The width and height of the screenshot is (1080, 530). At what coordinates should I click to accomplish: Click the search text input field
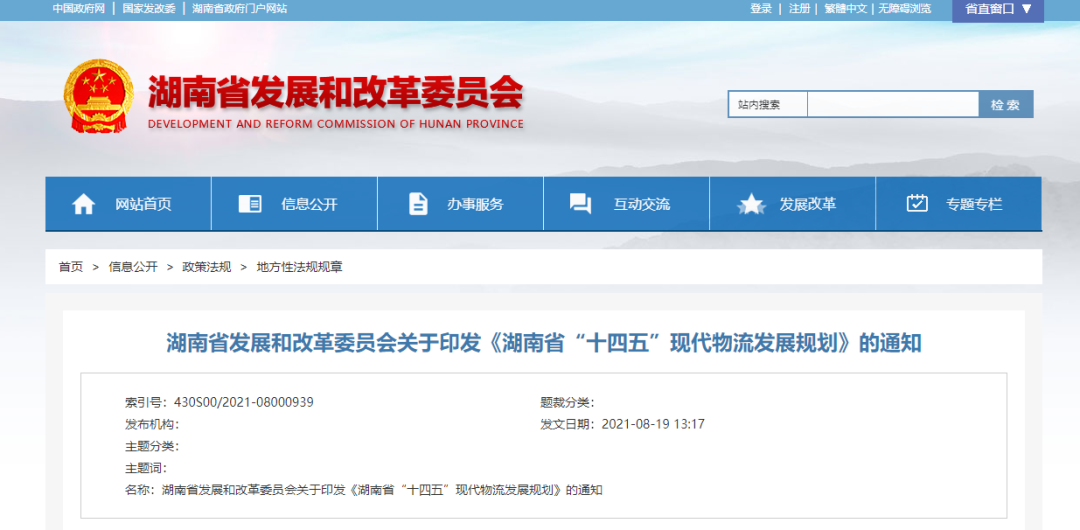point(892,105)
